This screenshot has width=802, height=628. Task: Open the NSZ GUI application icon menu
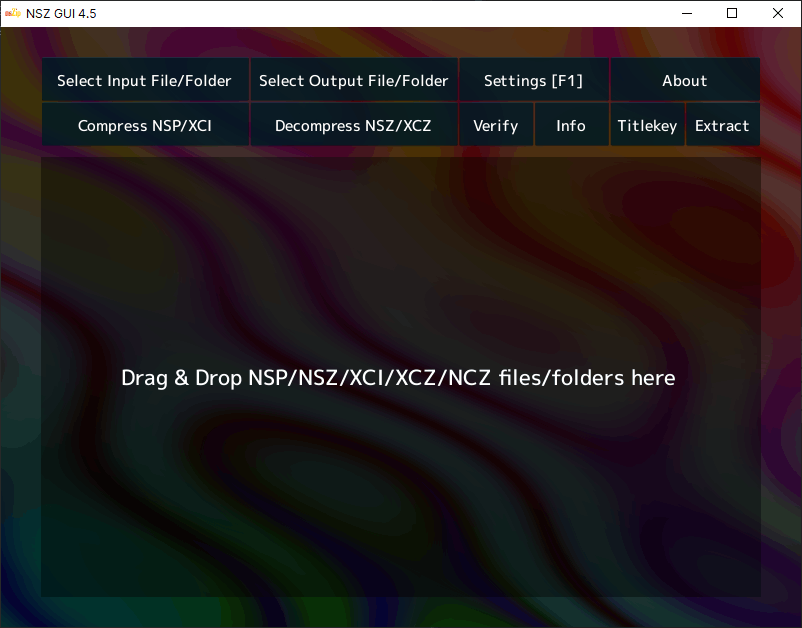(x=12, y=13)
